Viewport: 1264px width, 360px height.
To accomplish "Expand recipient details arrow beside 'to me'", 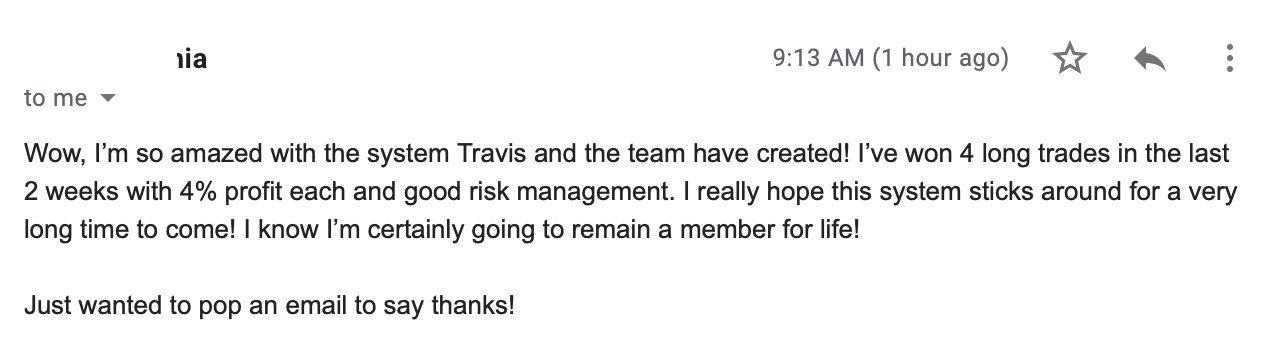I will coord(108,99).
